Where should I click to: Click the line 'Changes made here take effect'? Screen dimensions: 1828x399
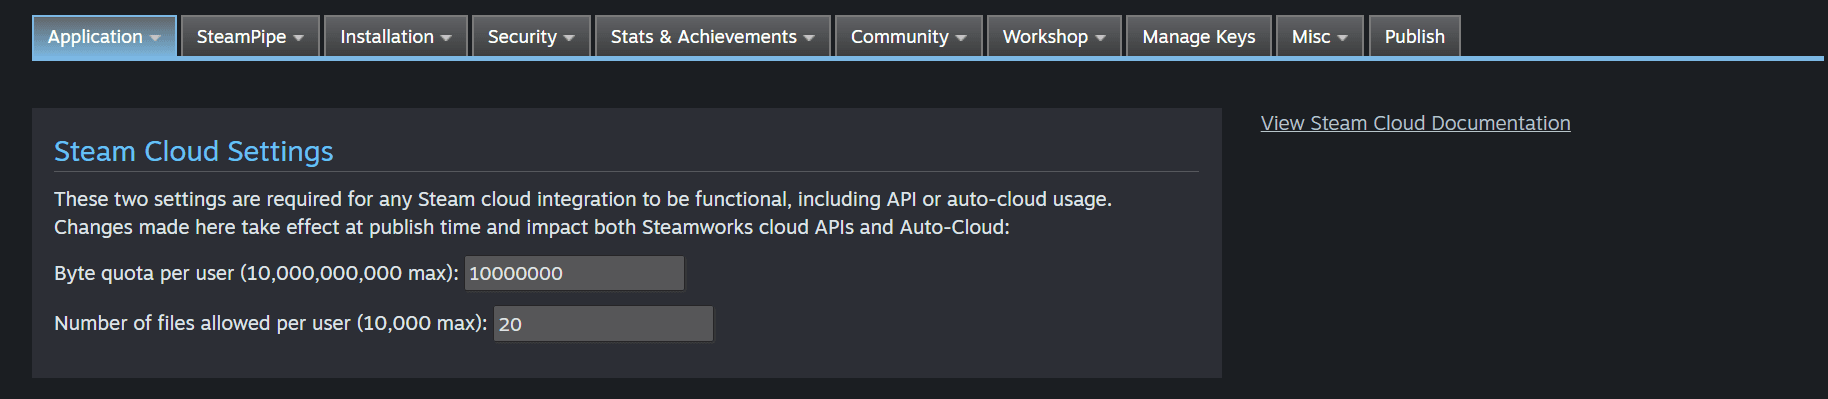(x=532, y=227)
